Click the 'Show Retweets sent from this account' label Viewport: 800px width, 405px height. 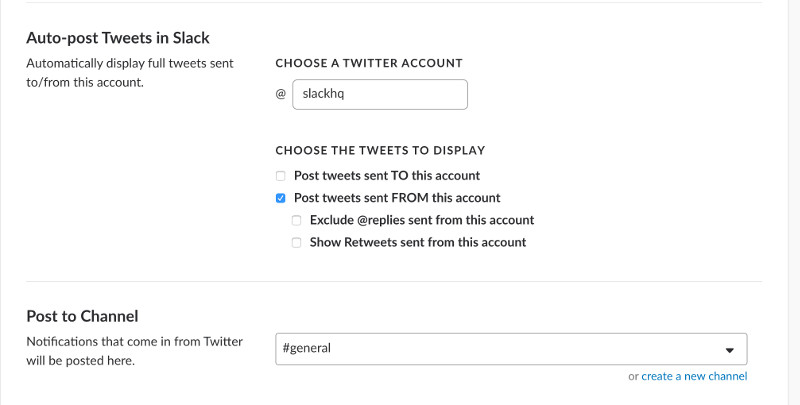tap(418, 242)
